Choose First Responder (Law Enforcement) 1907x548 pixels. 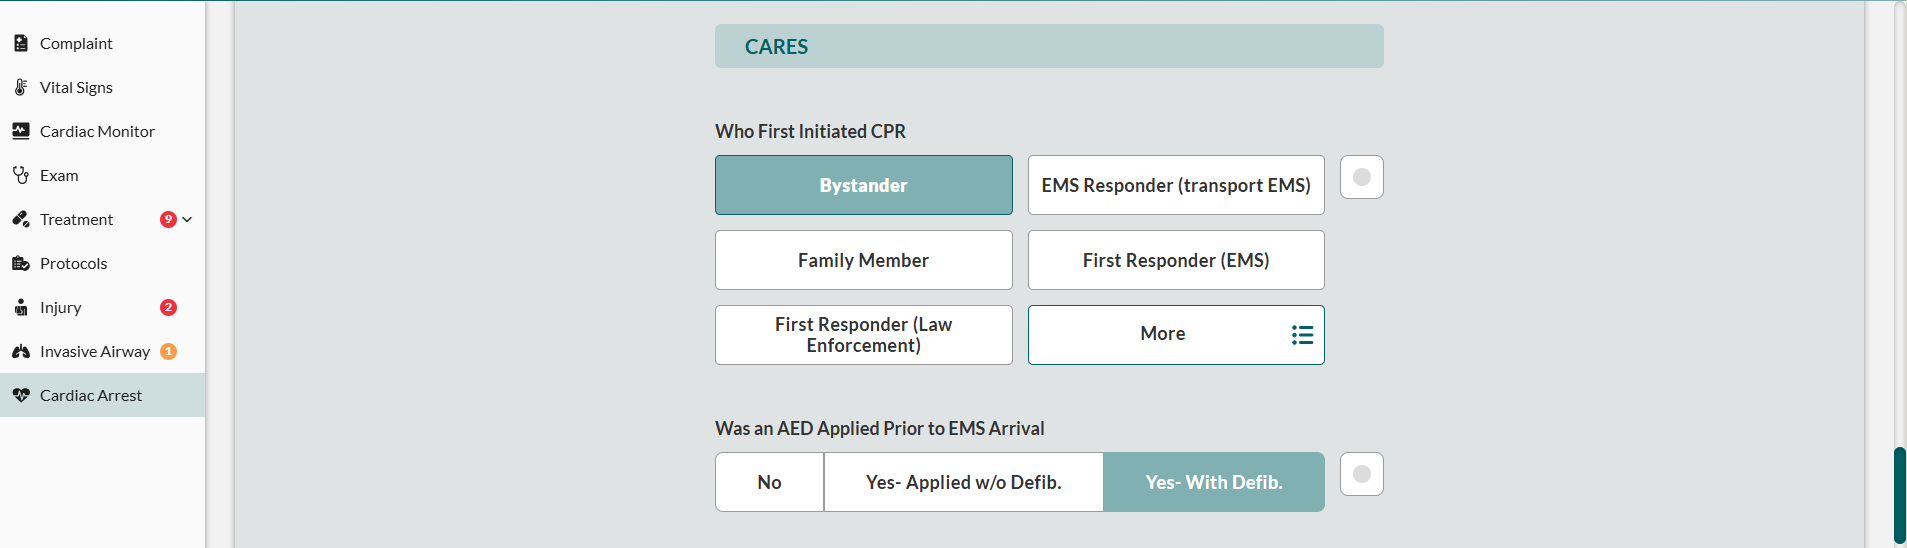tap(863, 335)
